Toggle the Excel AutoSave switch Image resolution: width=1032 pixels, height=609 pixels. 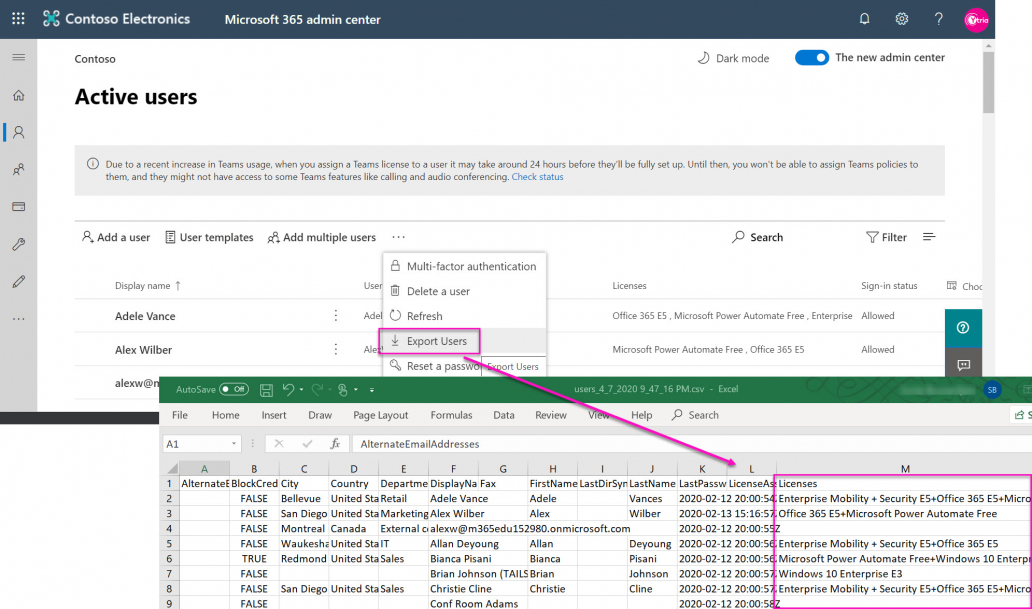click(x=234, y=389)
